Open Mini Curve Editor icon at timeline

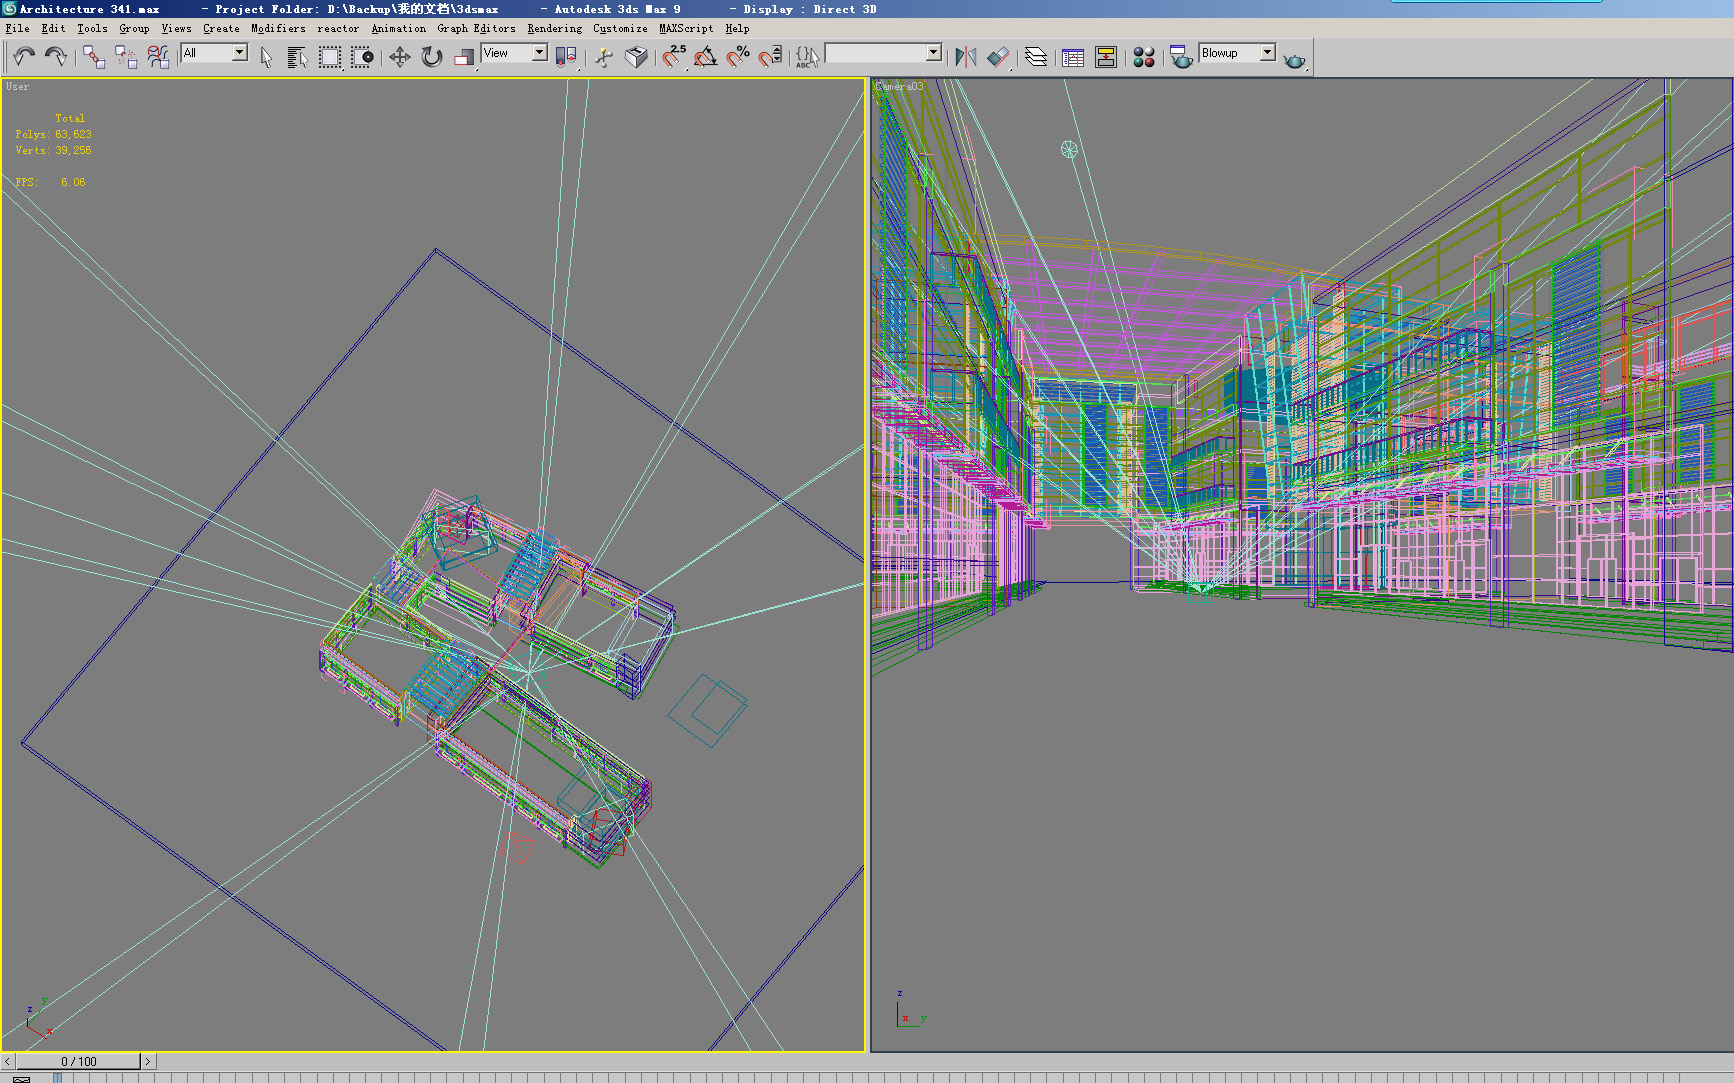(22, 1078)
